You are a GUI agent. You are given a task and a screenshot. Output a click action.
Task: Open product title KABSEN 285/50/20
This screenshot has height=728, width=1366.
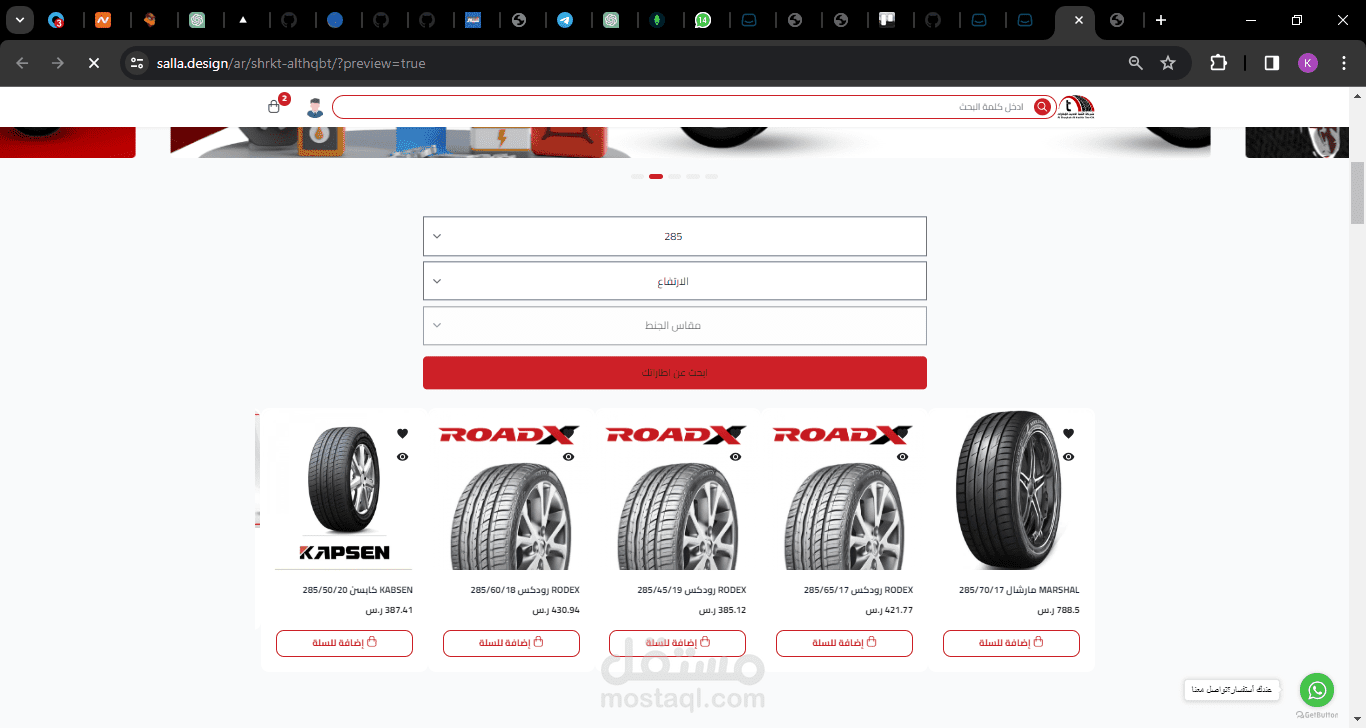(x=357, y=590)
